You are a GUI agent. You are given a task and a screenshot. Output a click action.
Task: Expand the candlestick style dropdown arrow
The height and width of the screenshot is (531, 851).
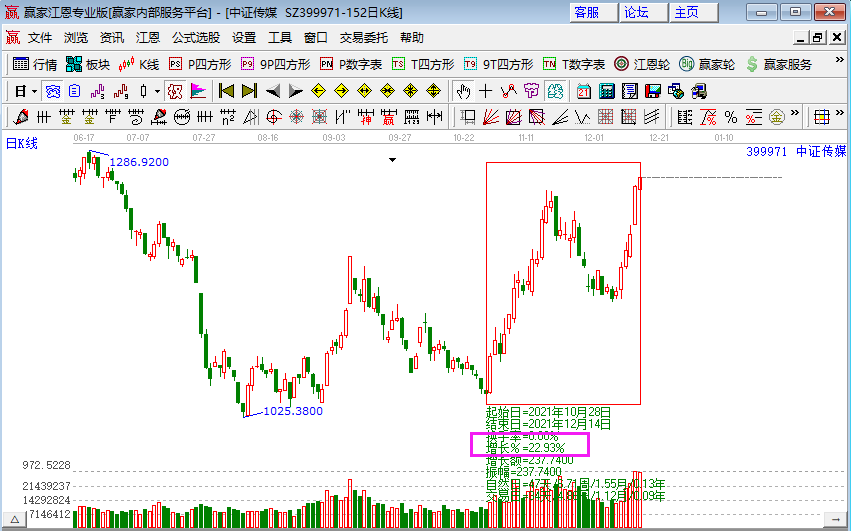click(x=157, y=92)
